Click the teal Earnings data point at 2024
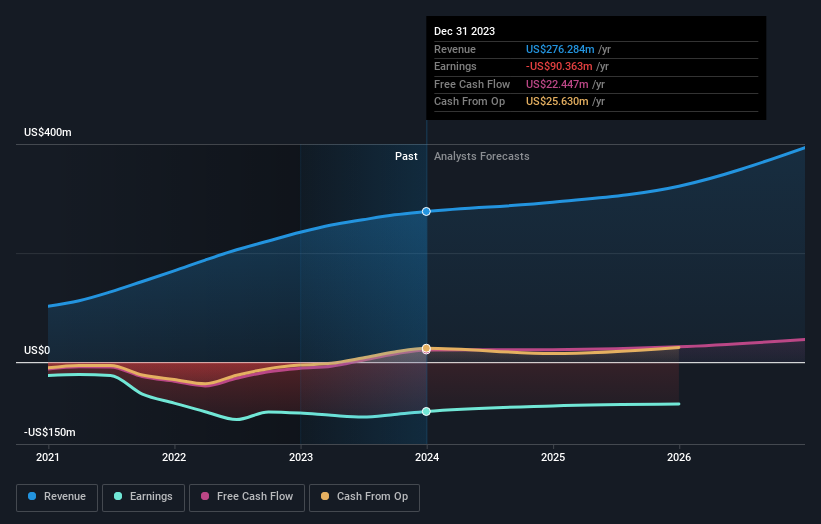 426,411
